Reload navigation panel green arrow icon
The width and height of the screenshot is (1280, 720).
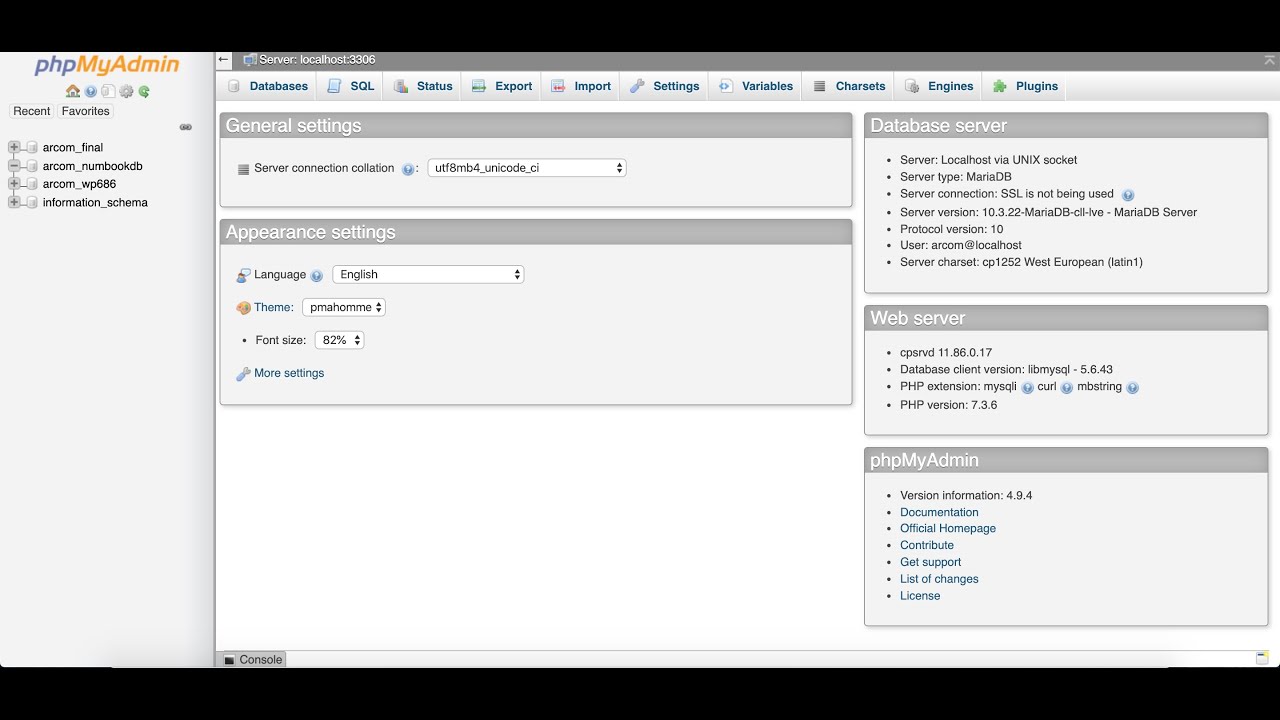click(144, 91)
